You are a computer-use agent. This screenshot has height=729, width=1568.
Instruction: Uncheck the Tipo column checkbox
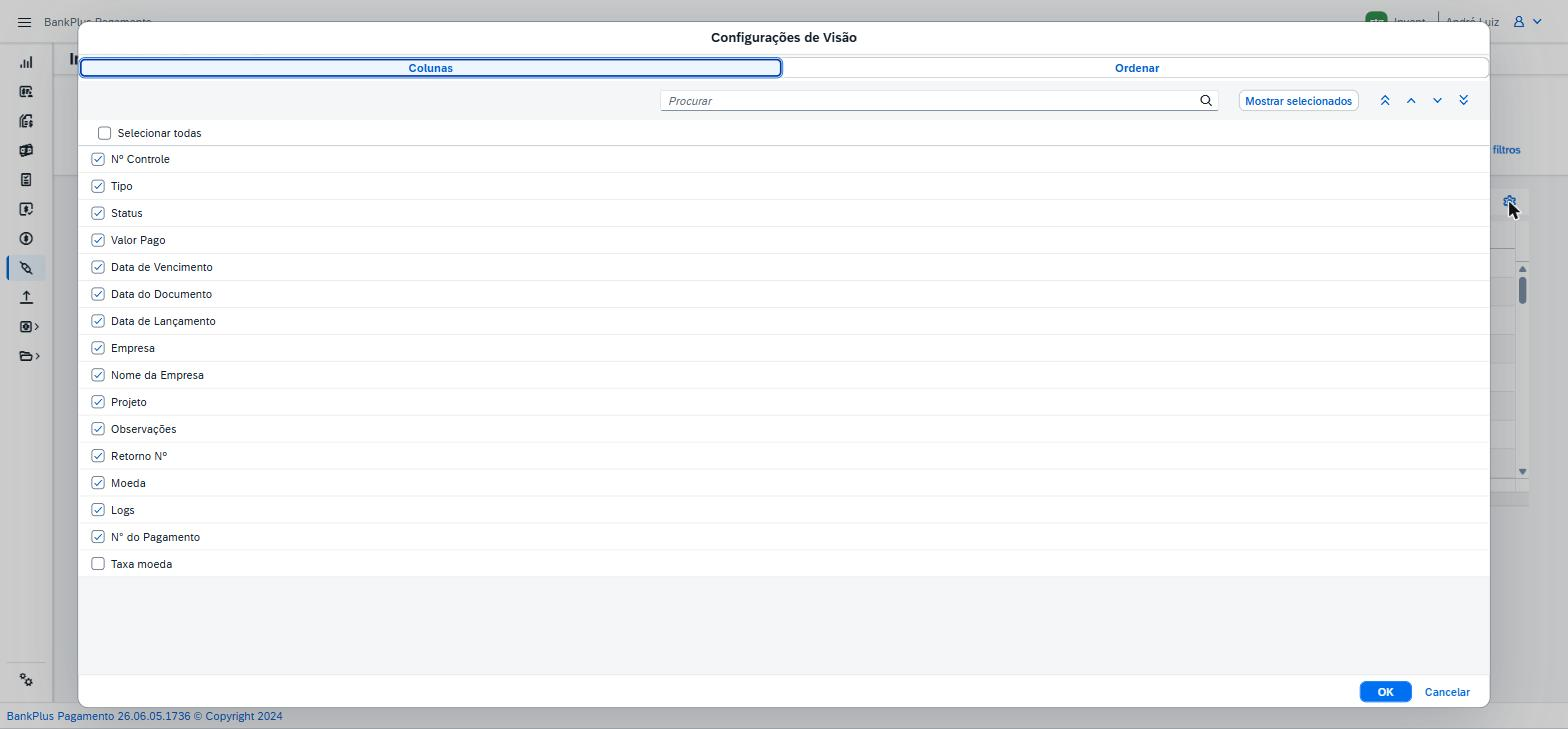click(x=98, y=186)
